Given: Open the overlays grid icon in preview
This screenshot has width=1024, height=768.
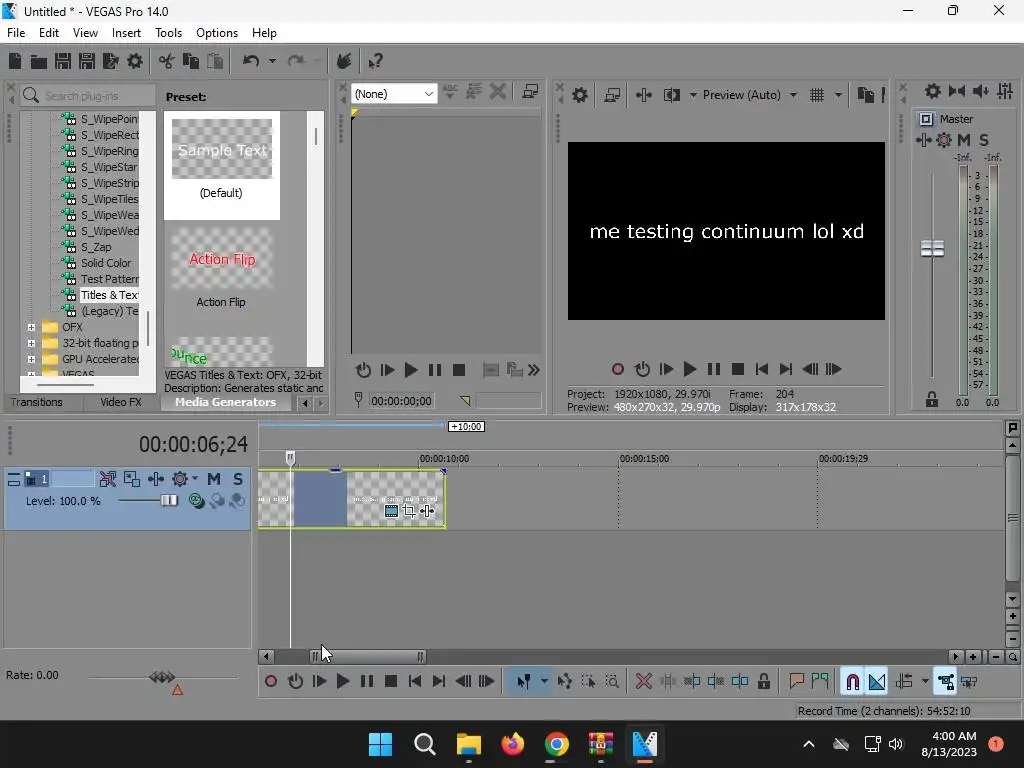Looking at the screenshot, I should click(x=817, y=95).
